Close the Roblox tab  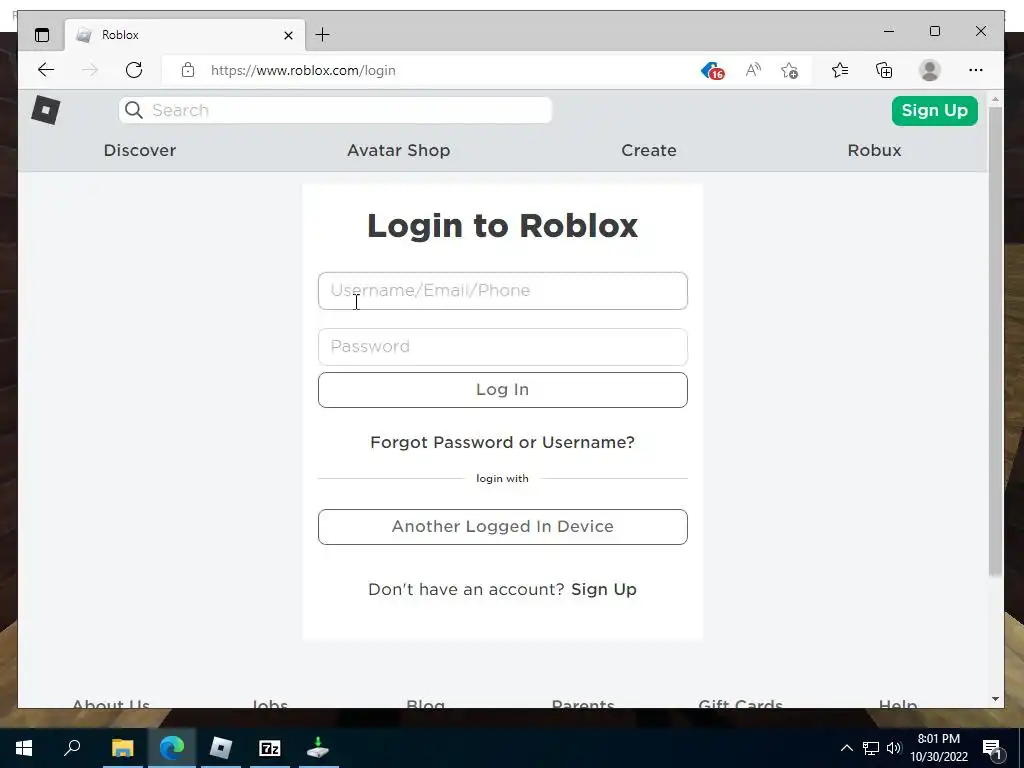(x=288, y=35)
